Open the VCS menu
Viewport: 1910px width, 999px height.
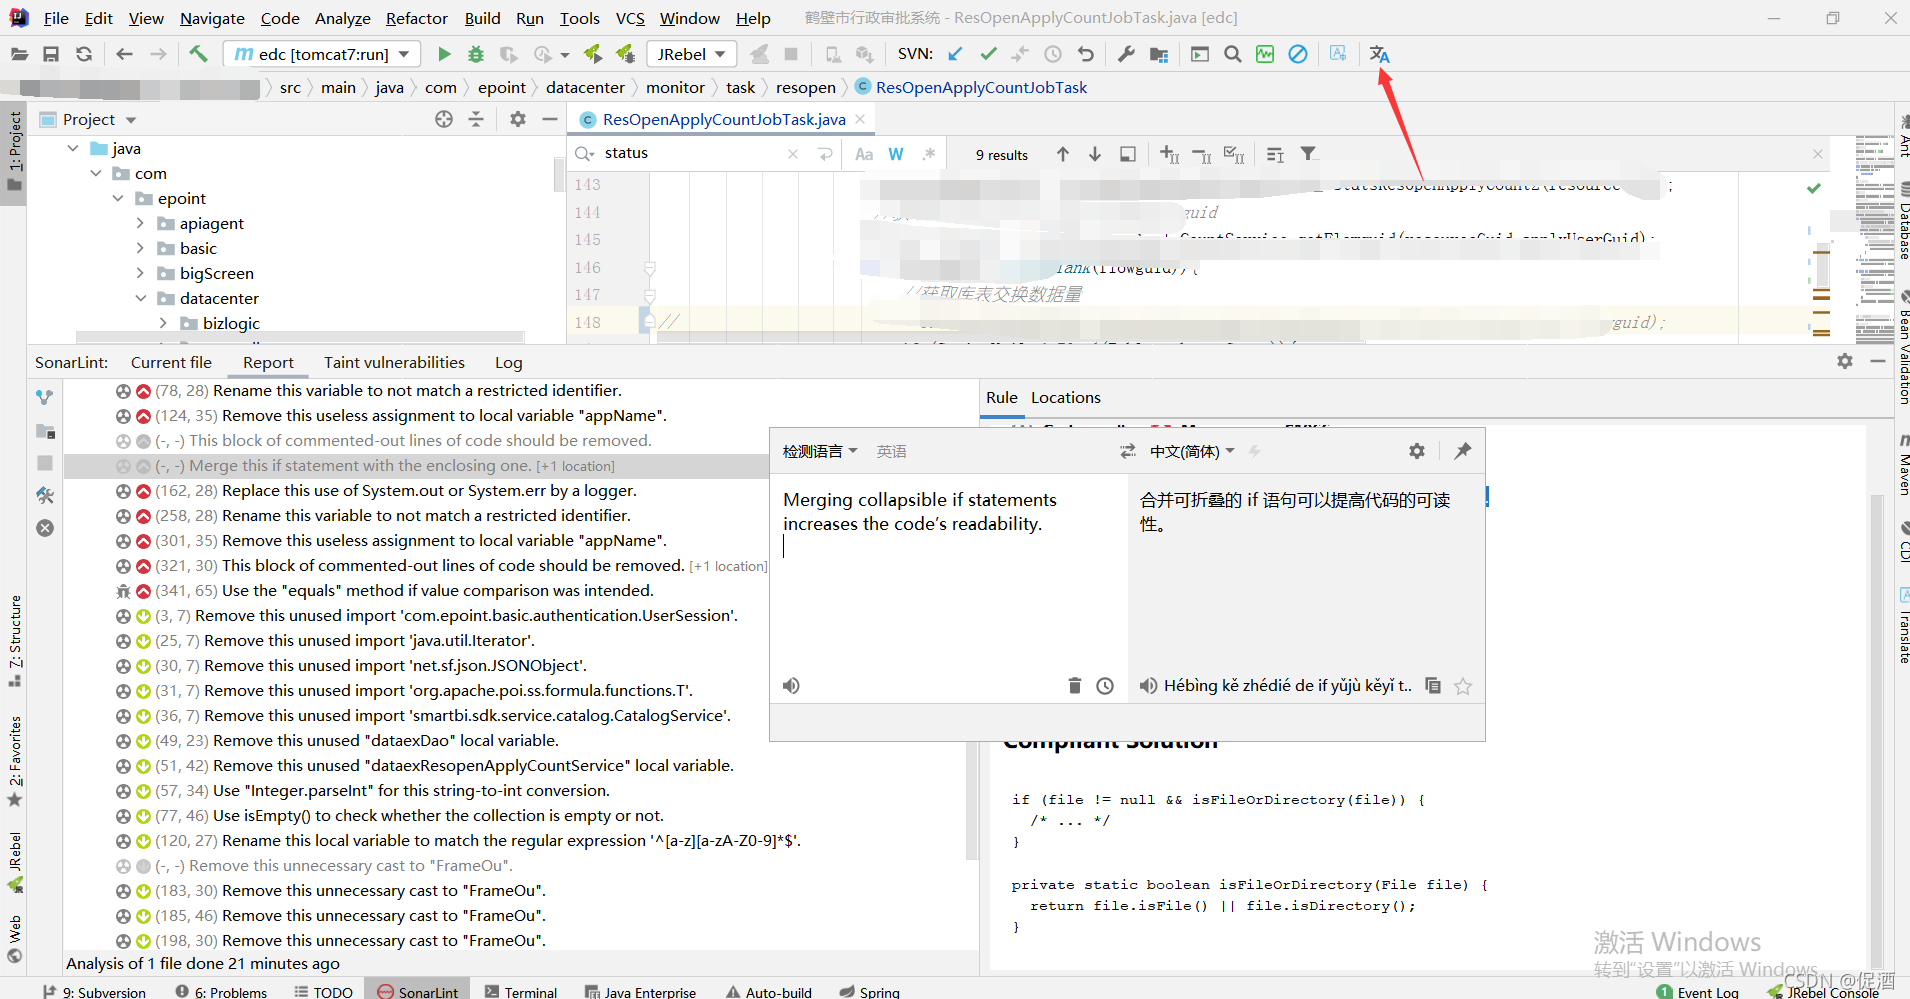coord(630,18)
